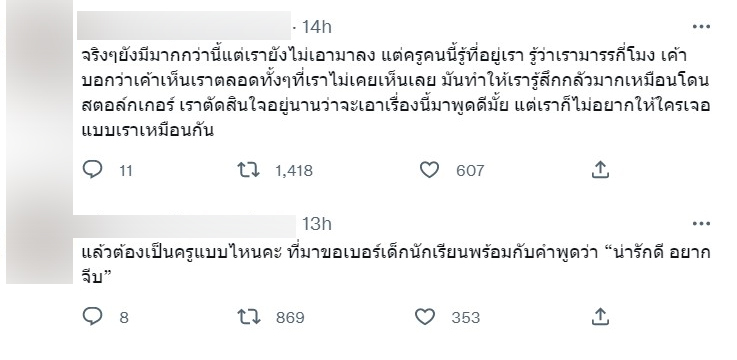Click the share icon on the 13h tweet
Image resolution: width=737 pixels, height=360 pixels.
click(x=600, y=317)
